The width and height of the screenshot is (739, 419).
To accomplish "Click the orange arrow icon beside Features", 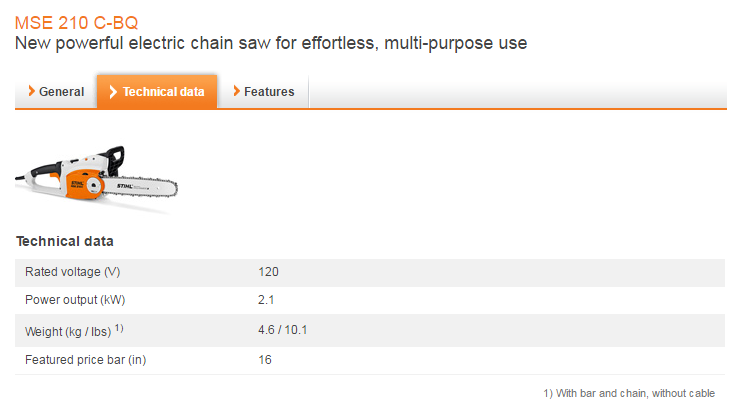I will [x=236, y=92].
